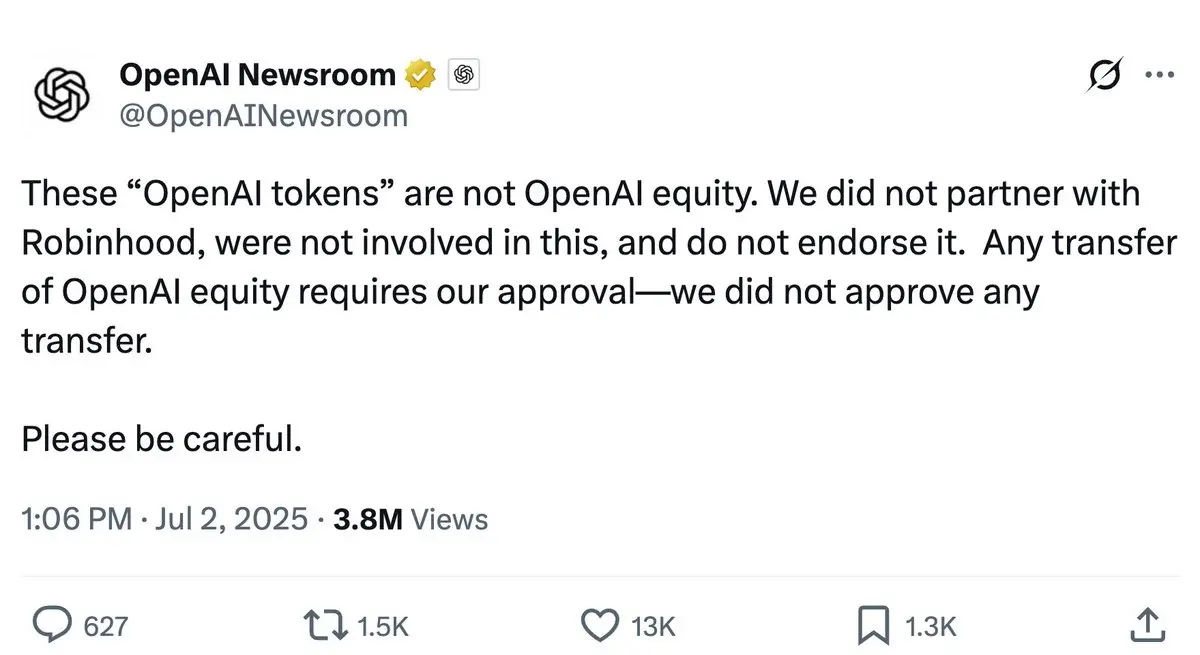Bookmark this OpenAI Newsroom post
This screenshot has height=655, width=1200.
point(874,625)
